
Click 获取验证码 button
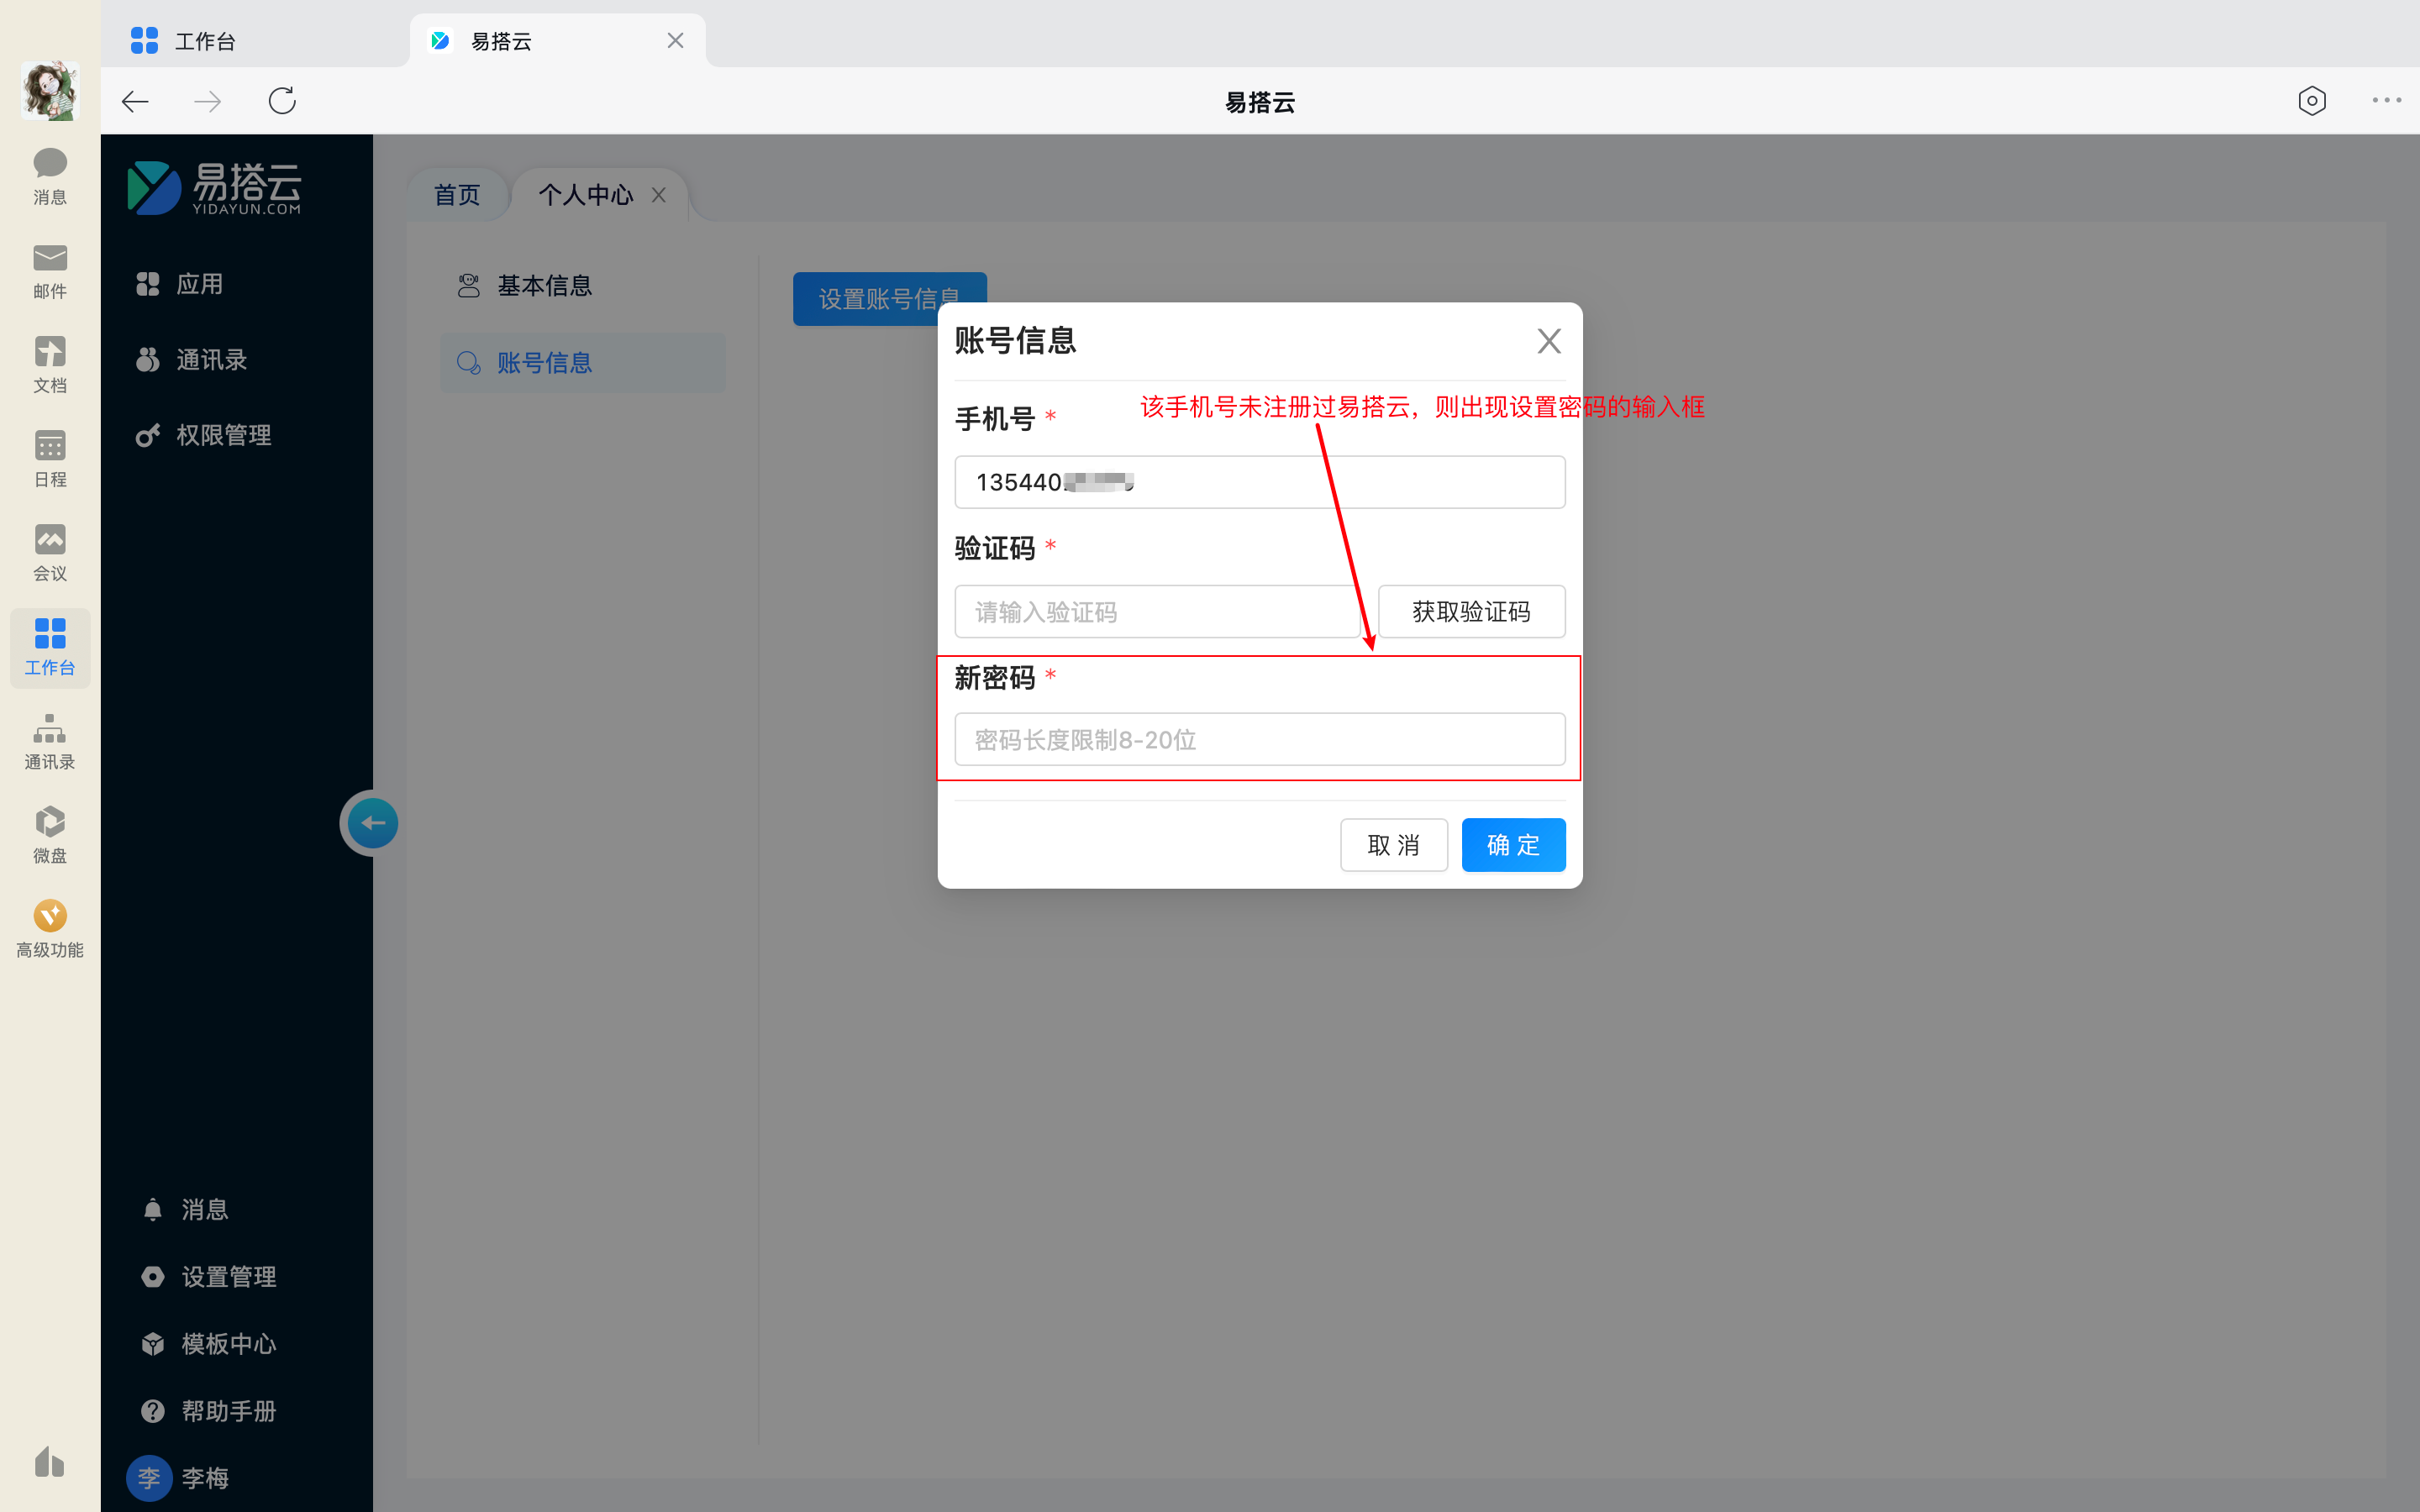click(x=1470, y=612)
